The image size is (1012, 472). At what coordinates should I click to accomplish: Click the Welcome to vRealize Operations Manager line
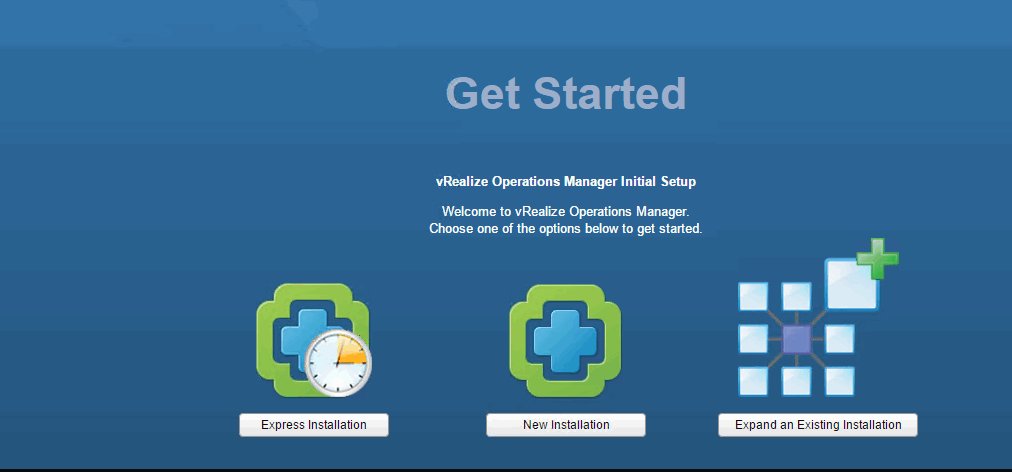click(565, 211)
